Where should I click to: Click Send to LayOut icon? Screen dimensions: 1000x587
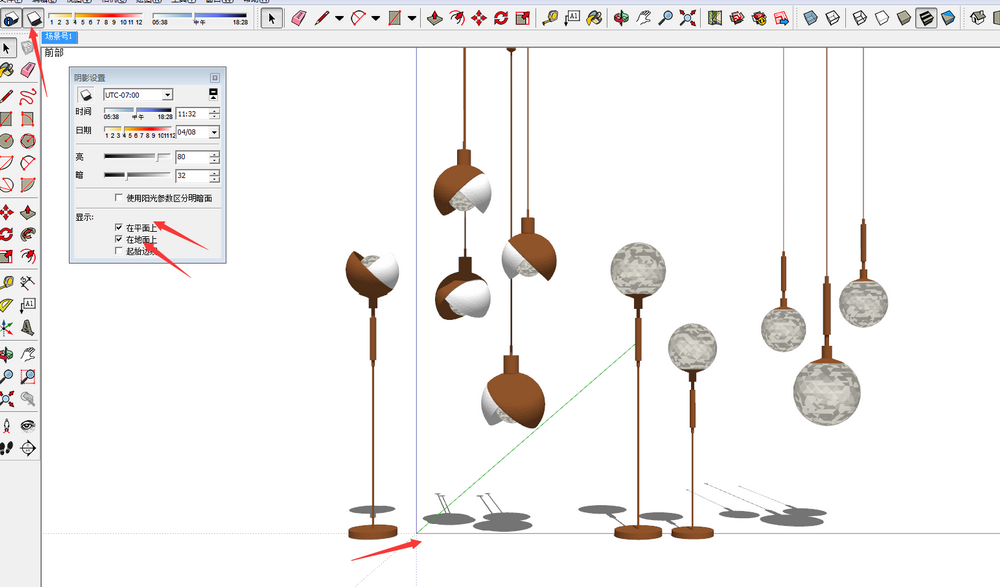pyautogui.click(x=781, y=19)
